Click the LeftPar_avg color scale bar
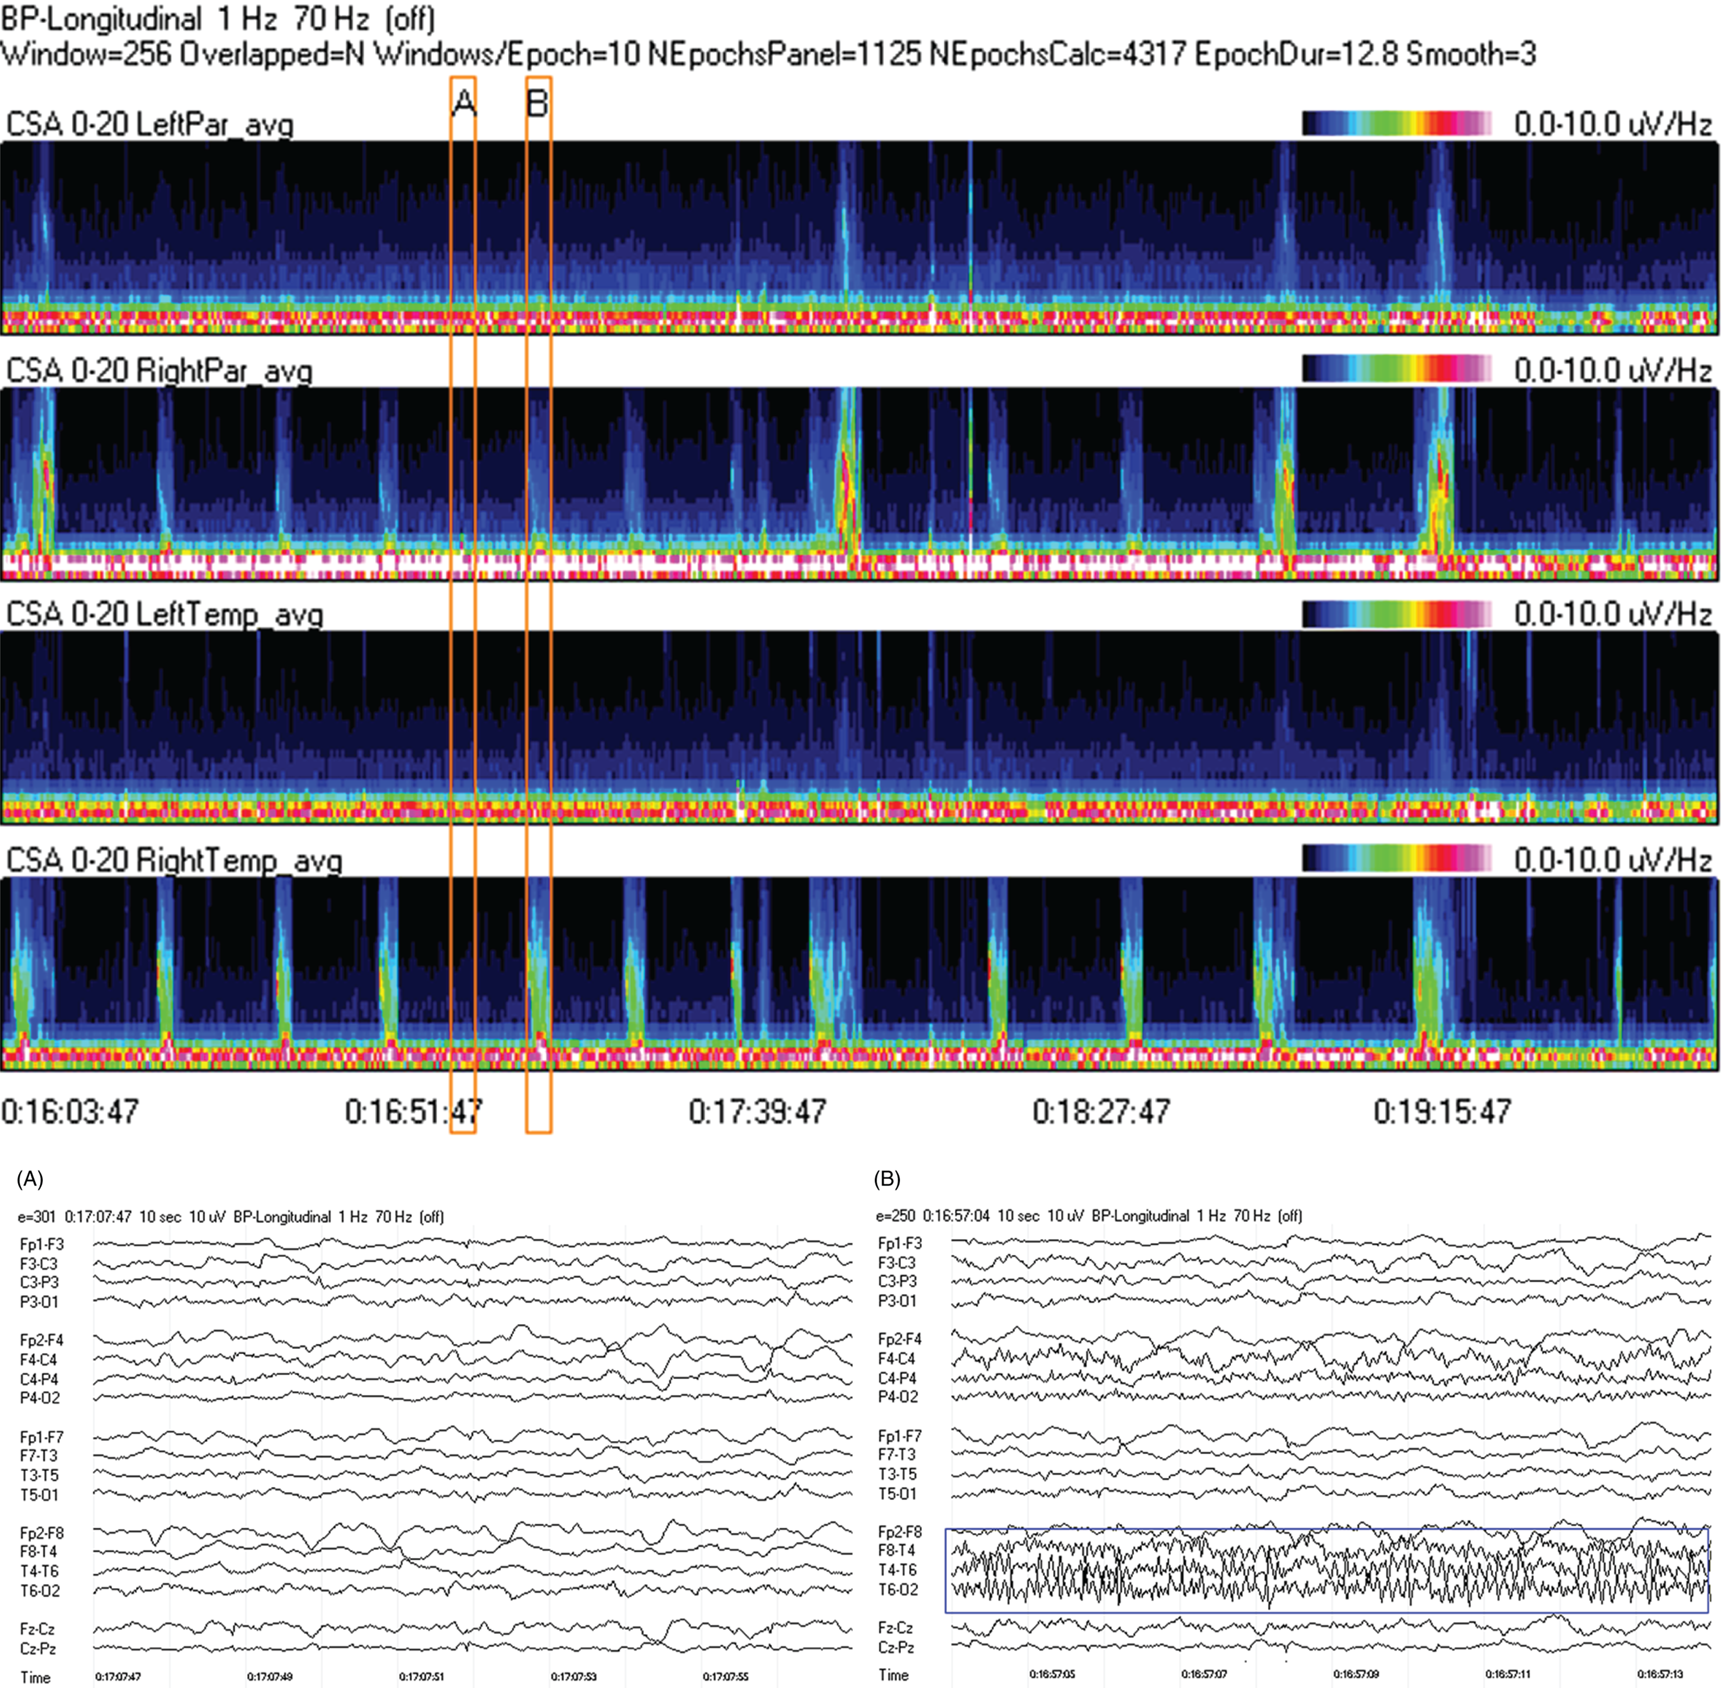This screenshot has width=1727, height=1688. click(1396, 124)
